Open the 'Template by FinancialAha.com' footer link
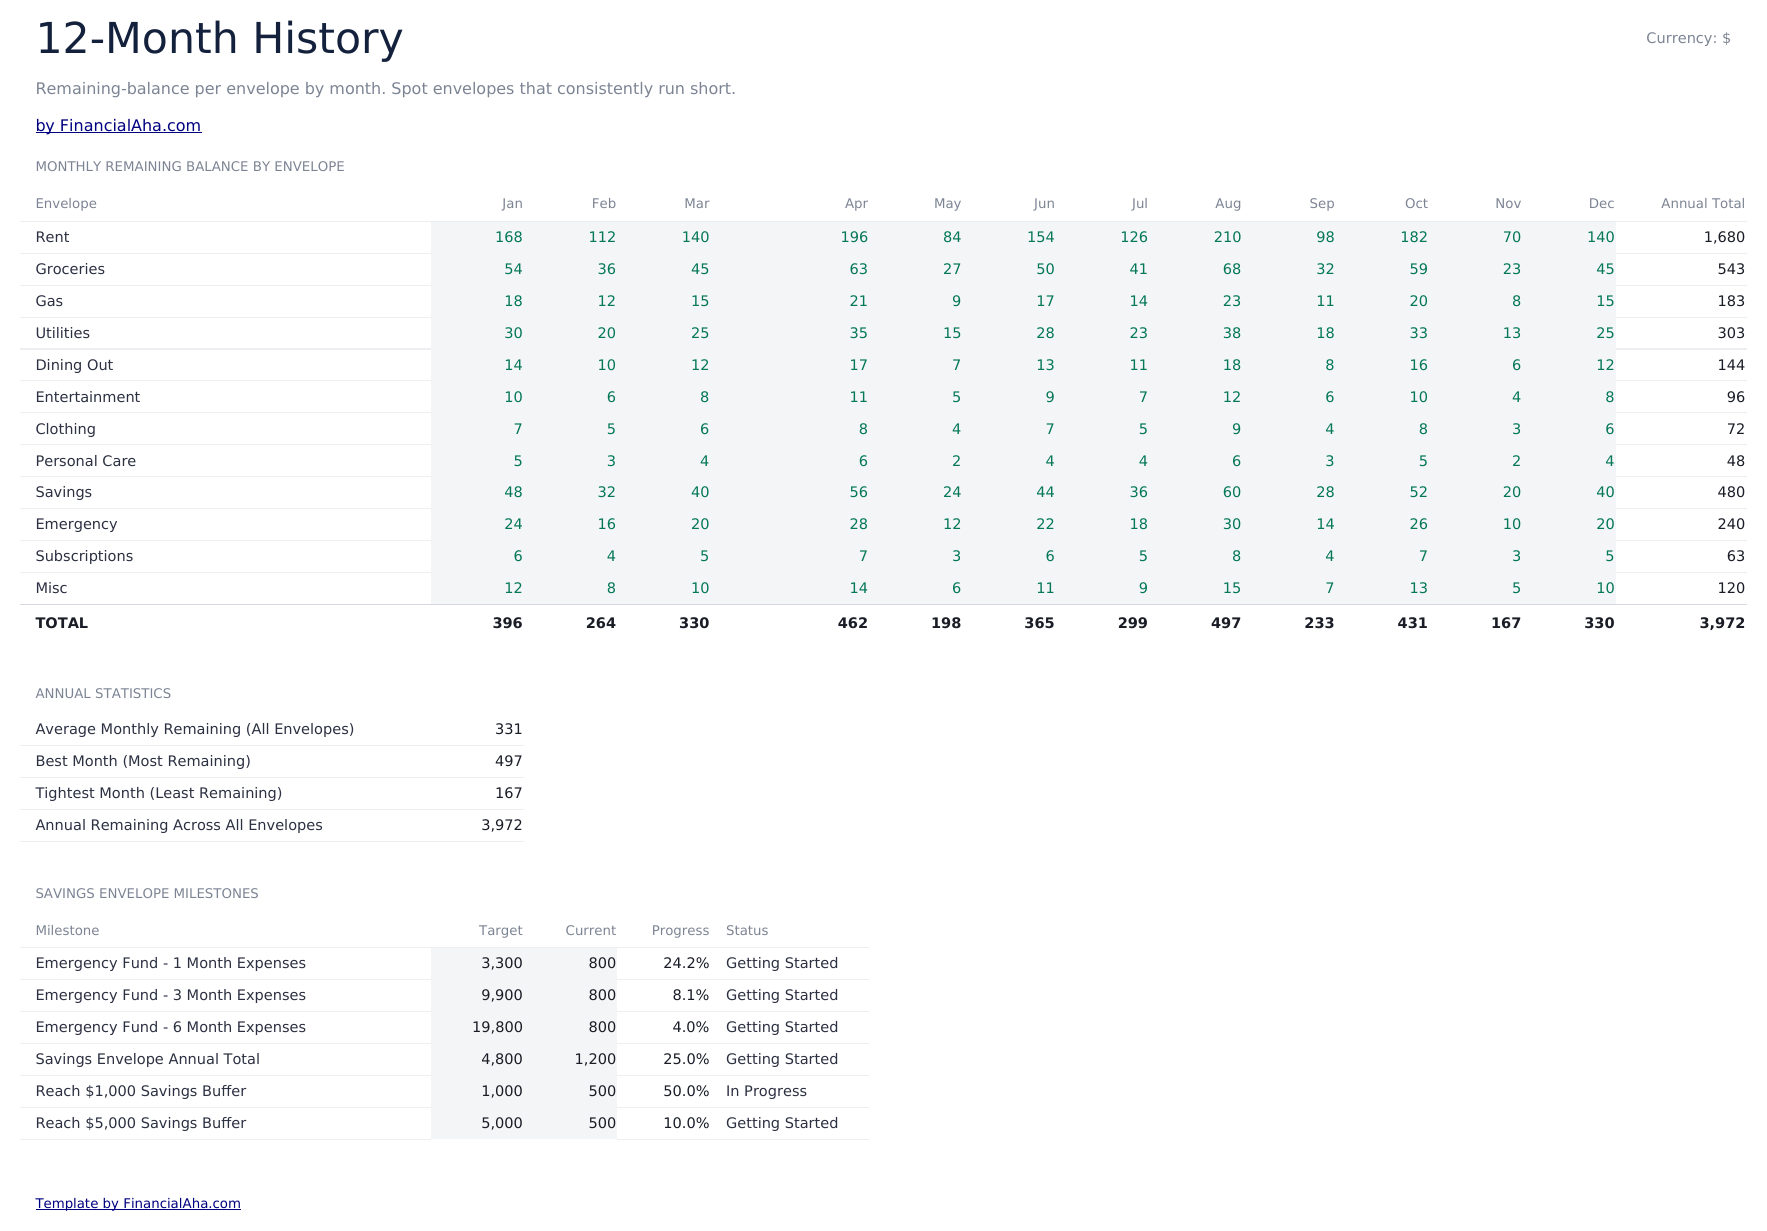The image size is (1767, 1231). click(x=138, y=1203)
